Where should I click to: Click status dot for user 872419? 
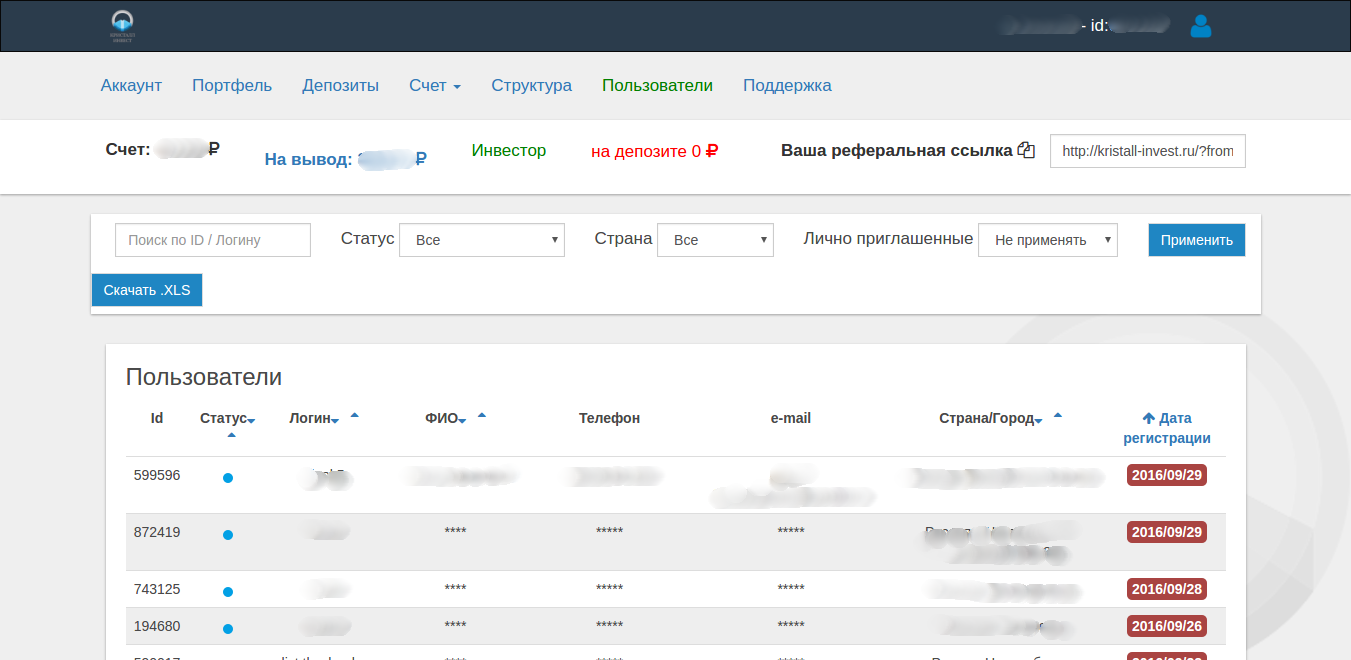228,535
